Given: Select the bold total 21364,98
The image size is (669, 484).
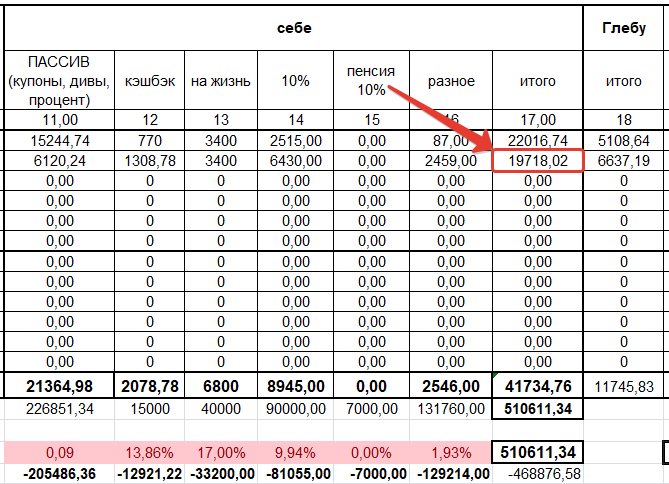Looking at the screenshot, I should click(x=59, y=386).
